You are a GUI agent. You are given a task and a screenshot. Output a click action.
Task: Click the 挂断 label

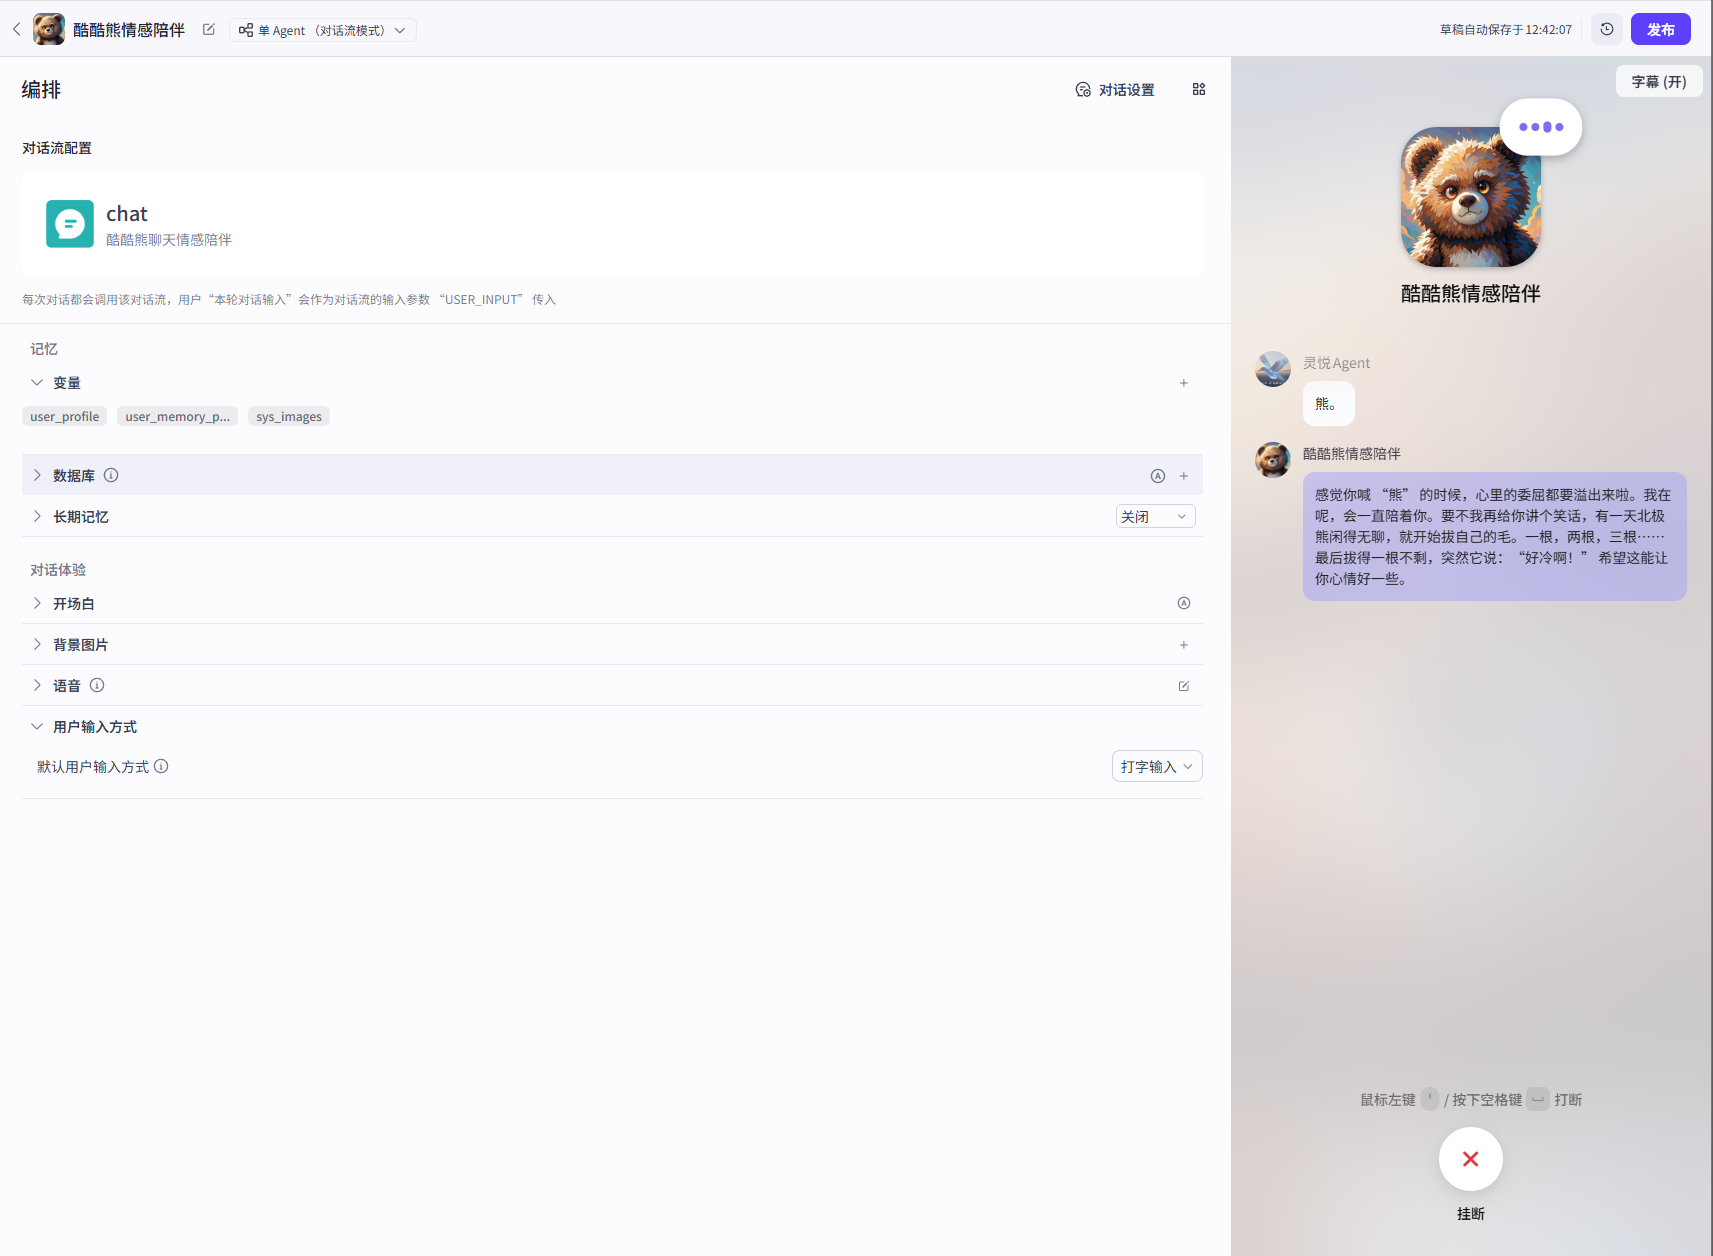(x=1470, y=1214)
